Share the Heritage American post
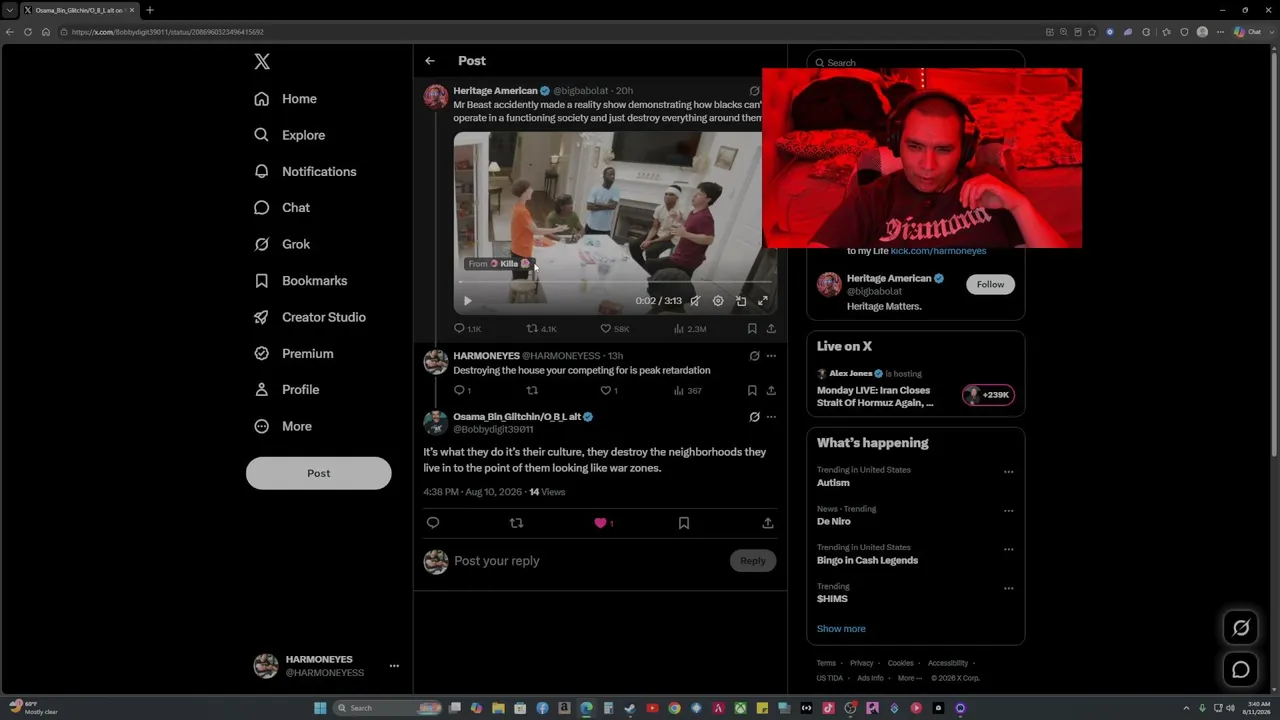 coord(771,328)
